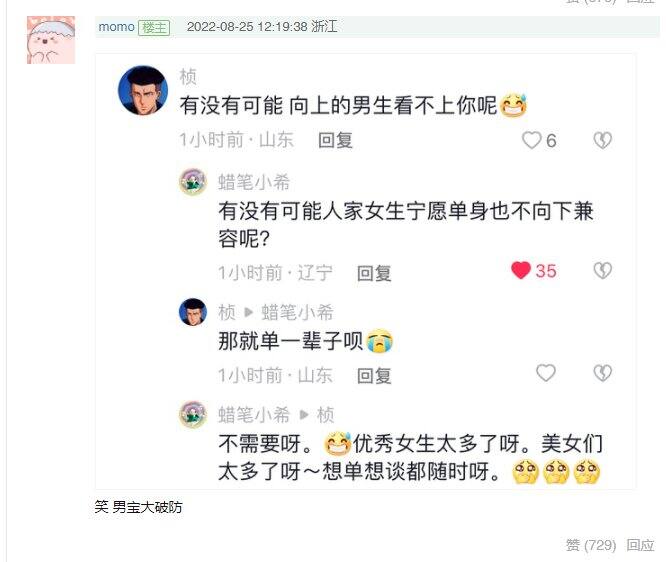Reply to 蜡笔小希's comment from 辽宁
This screenshot has height=562, width=666.
click(374, 273)
